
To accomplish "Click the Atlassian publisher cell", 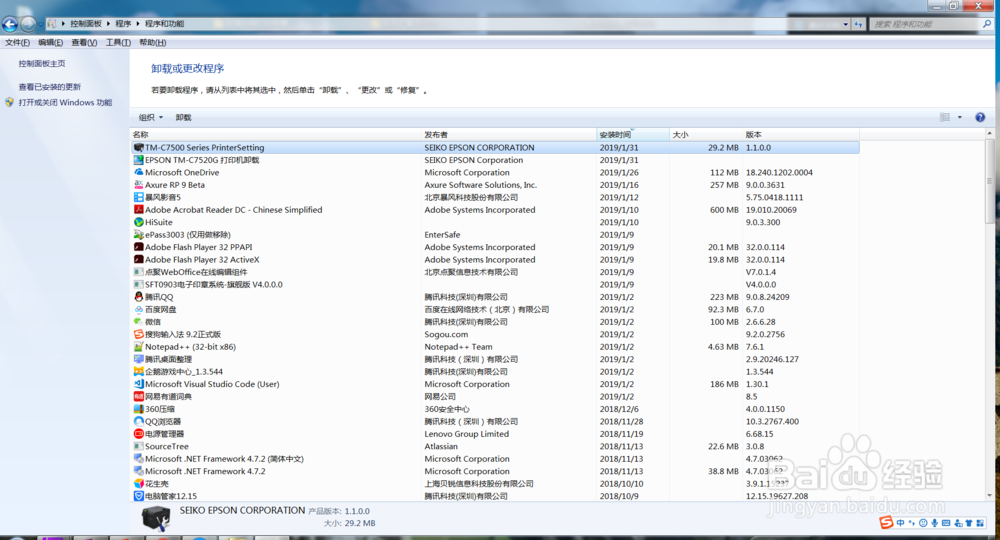I will [x=441, y=446].
